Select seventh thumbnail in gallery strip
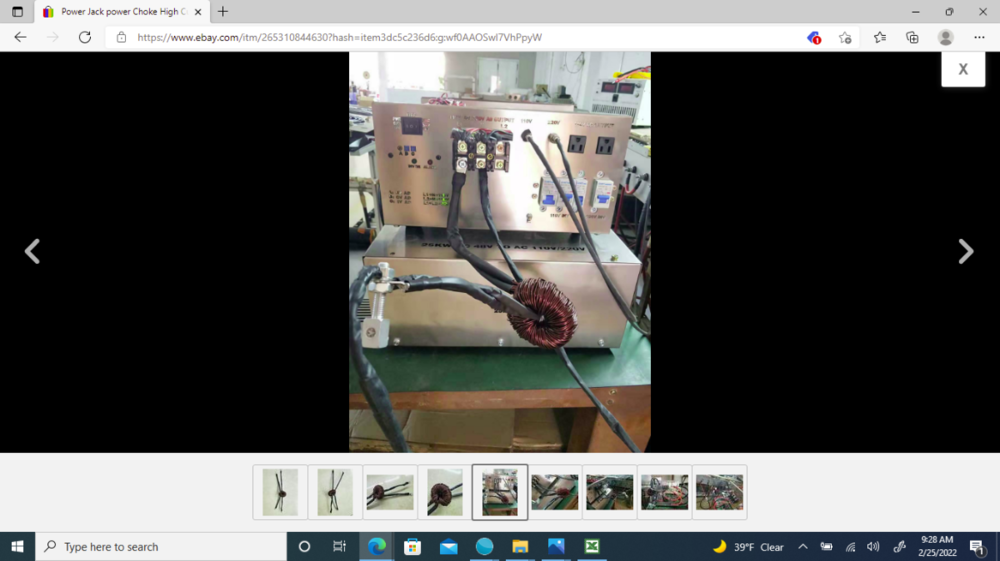 click(610, 492)
